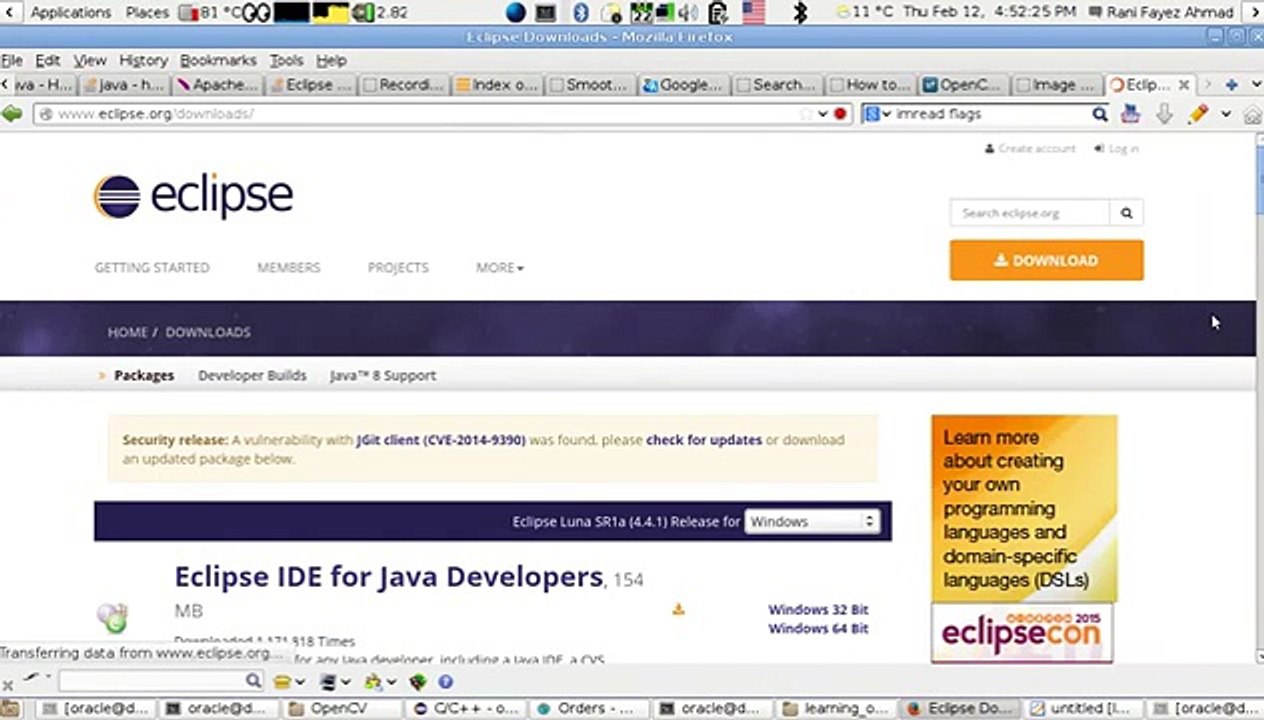Open the File menu
This screenshot has width=1264, height=720.
click(12, 60)
